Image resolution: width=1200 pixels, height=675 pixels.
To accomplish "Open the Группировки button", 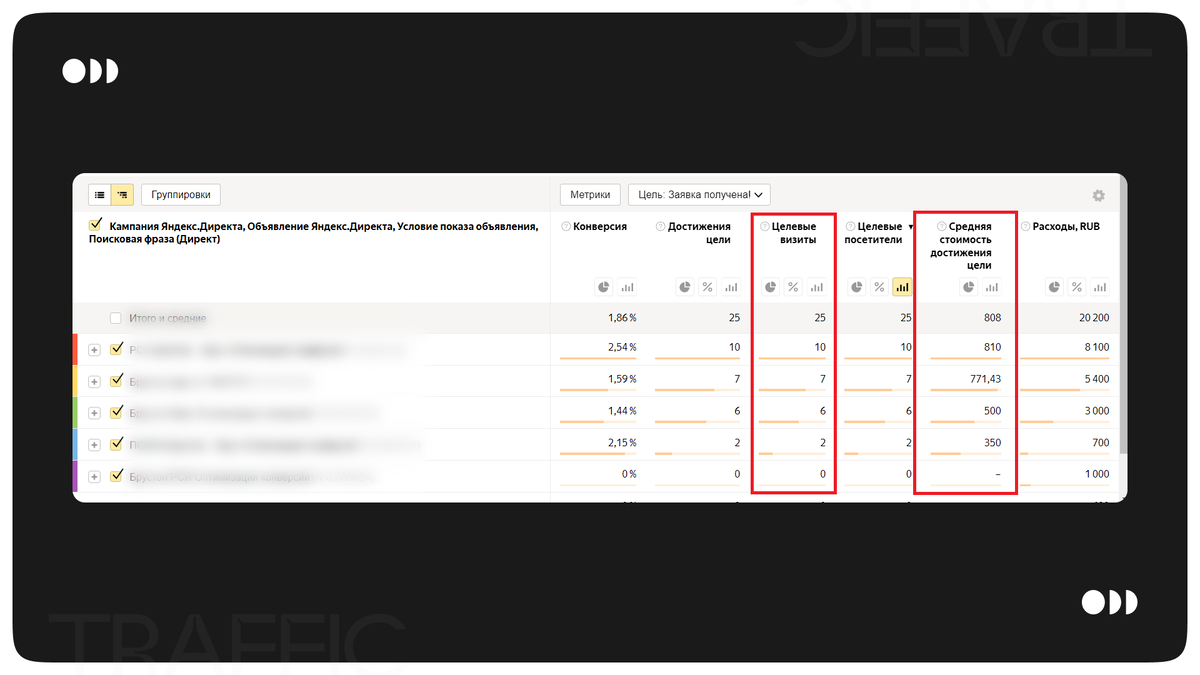I will (181, 195).
